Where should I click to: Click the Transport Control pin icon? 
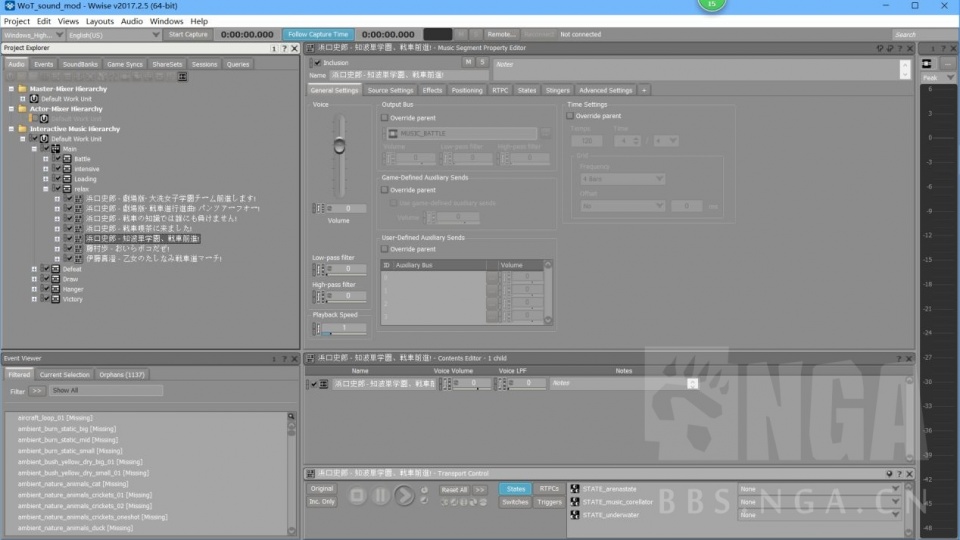click(x=889, y=474)
